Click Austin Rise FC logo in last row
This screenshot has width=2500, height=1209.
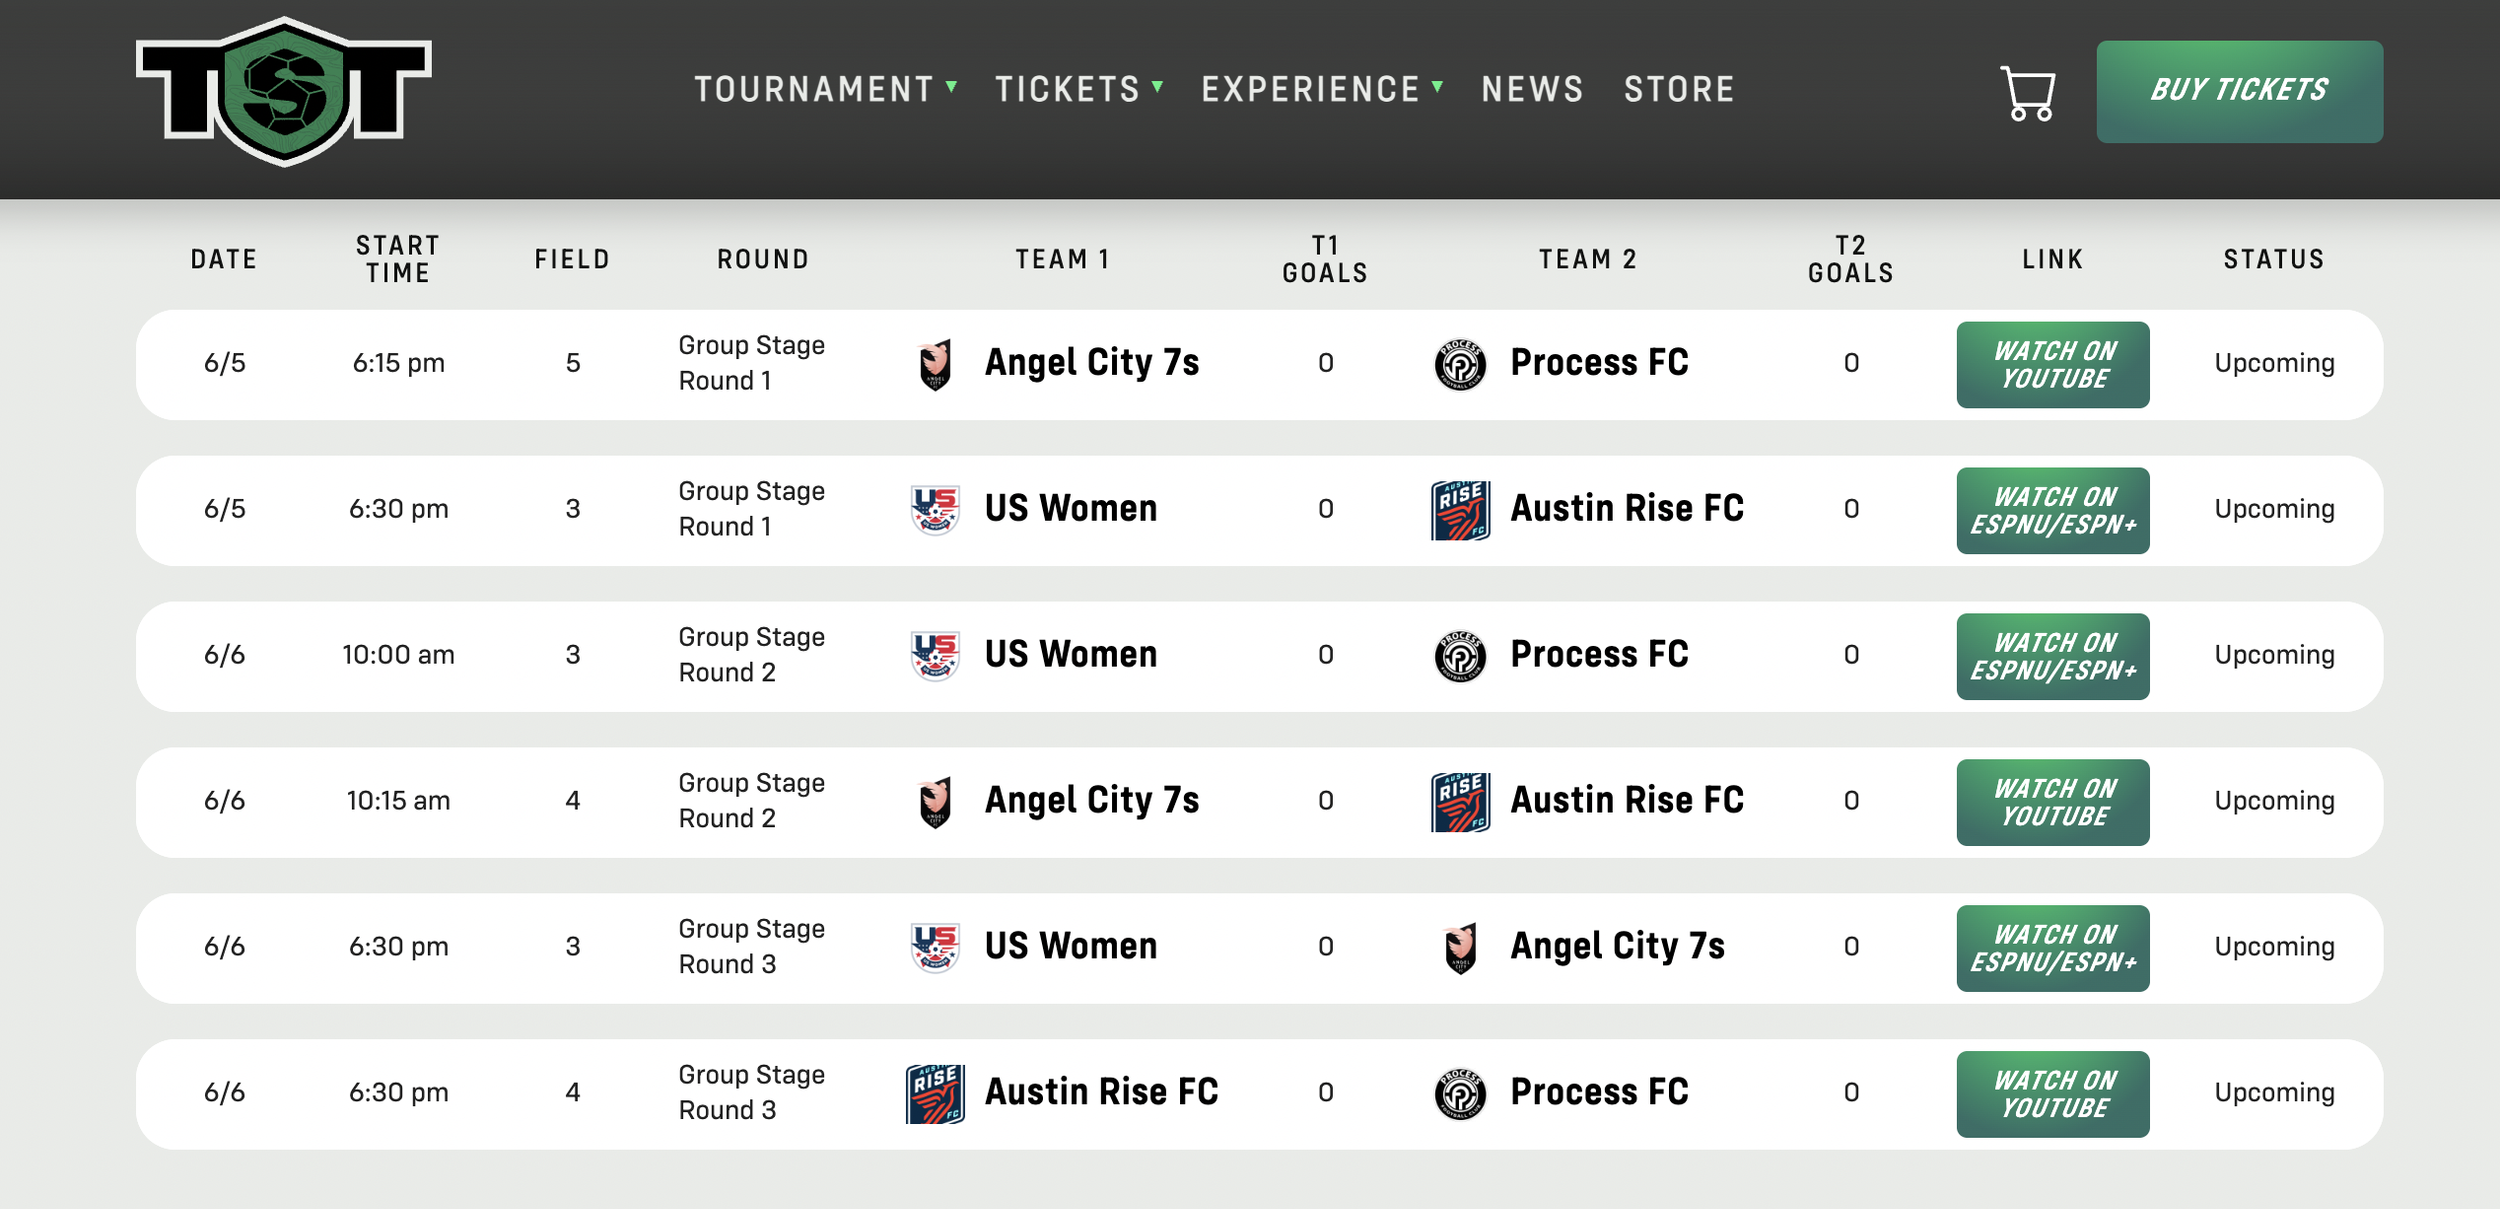[935, 1094]
